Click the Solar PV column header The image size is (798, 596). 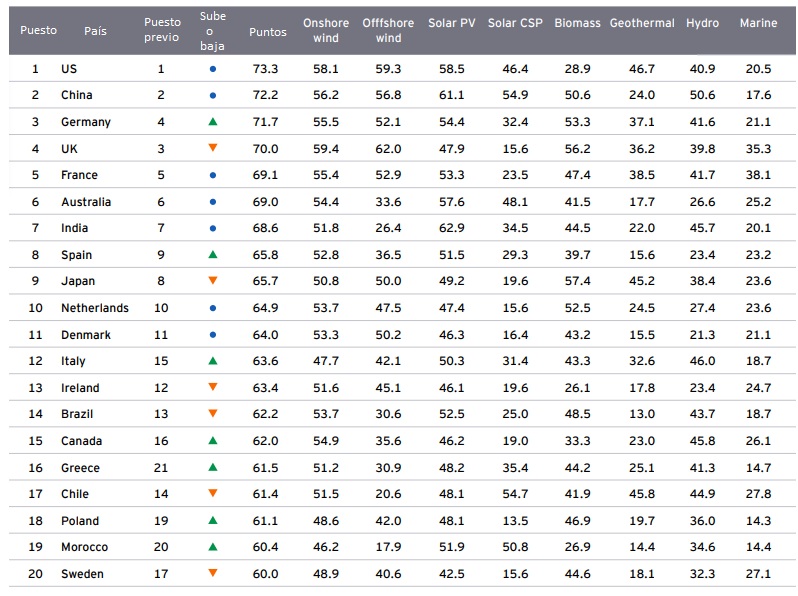pyautogui.click(x=451, y=23)
